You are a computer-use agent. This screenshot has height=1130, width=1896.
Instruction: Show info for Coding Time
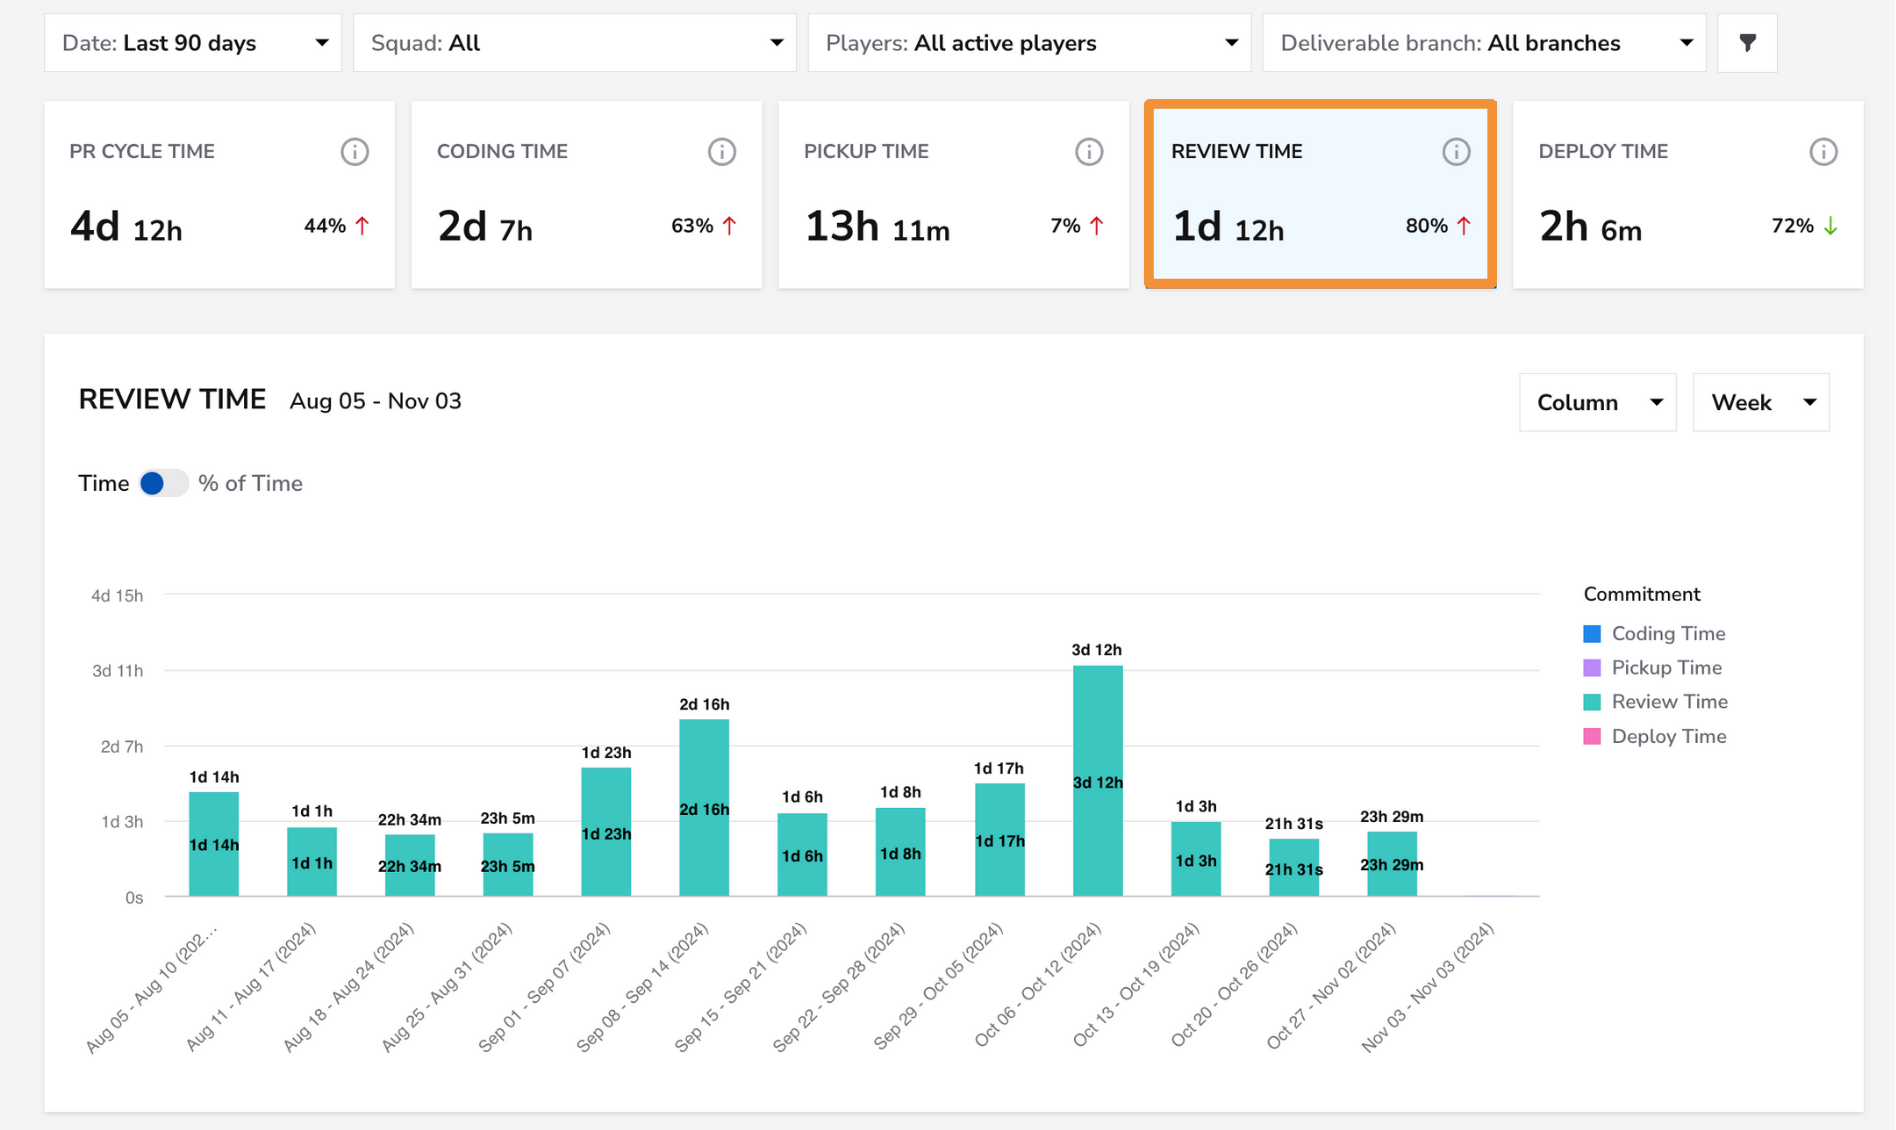pyautogui.click(x=722, y=152)
